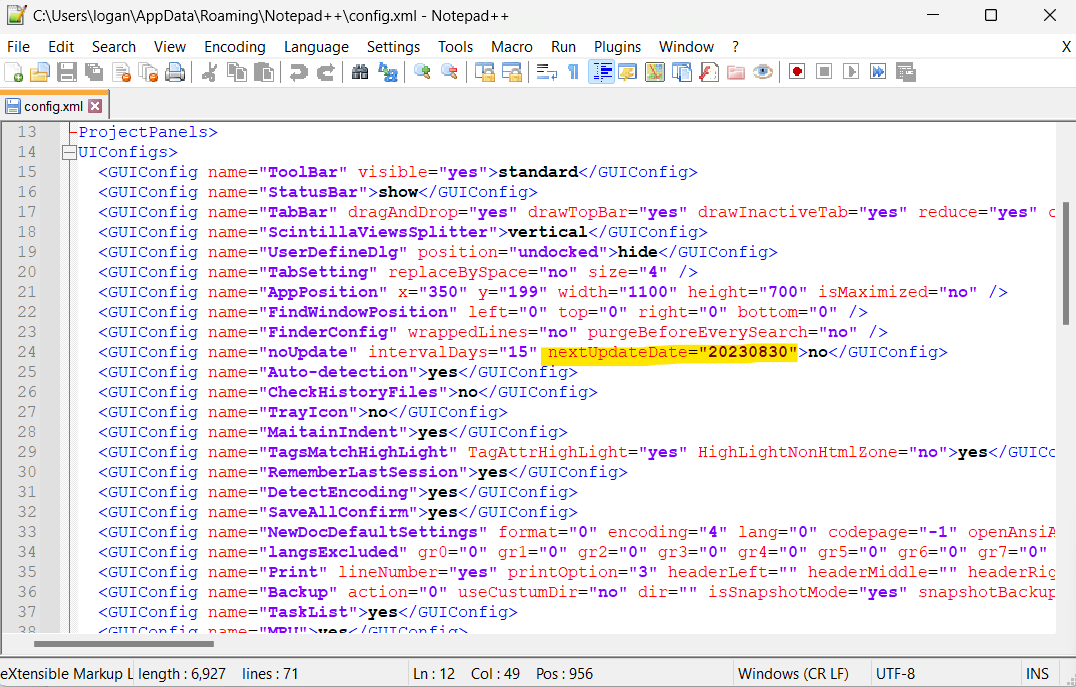Toggle synchronized horizontal scrolling

511,72
